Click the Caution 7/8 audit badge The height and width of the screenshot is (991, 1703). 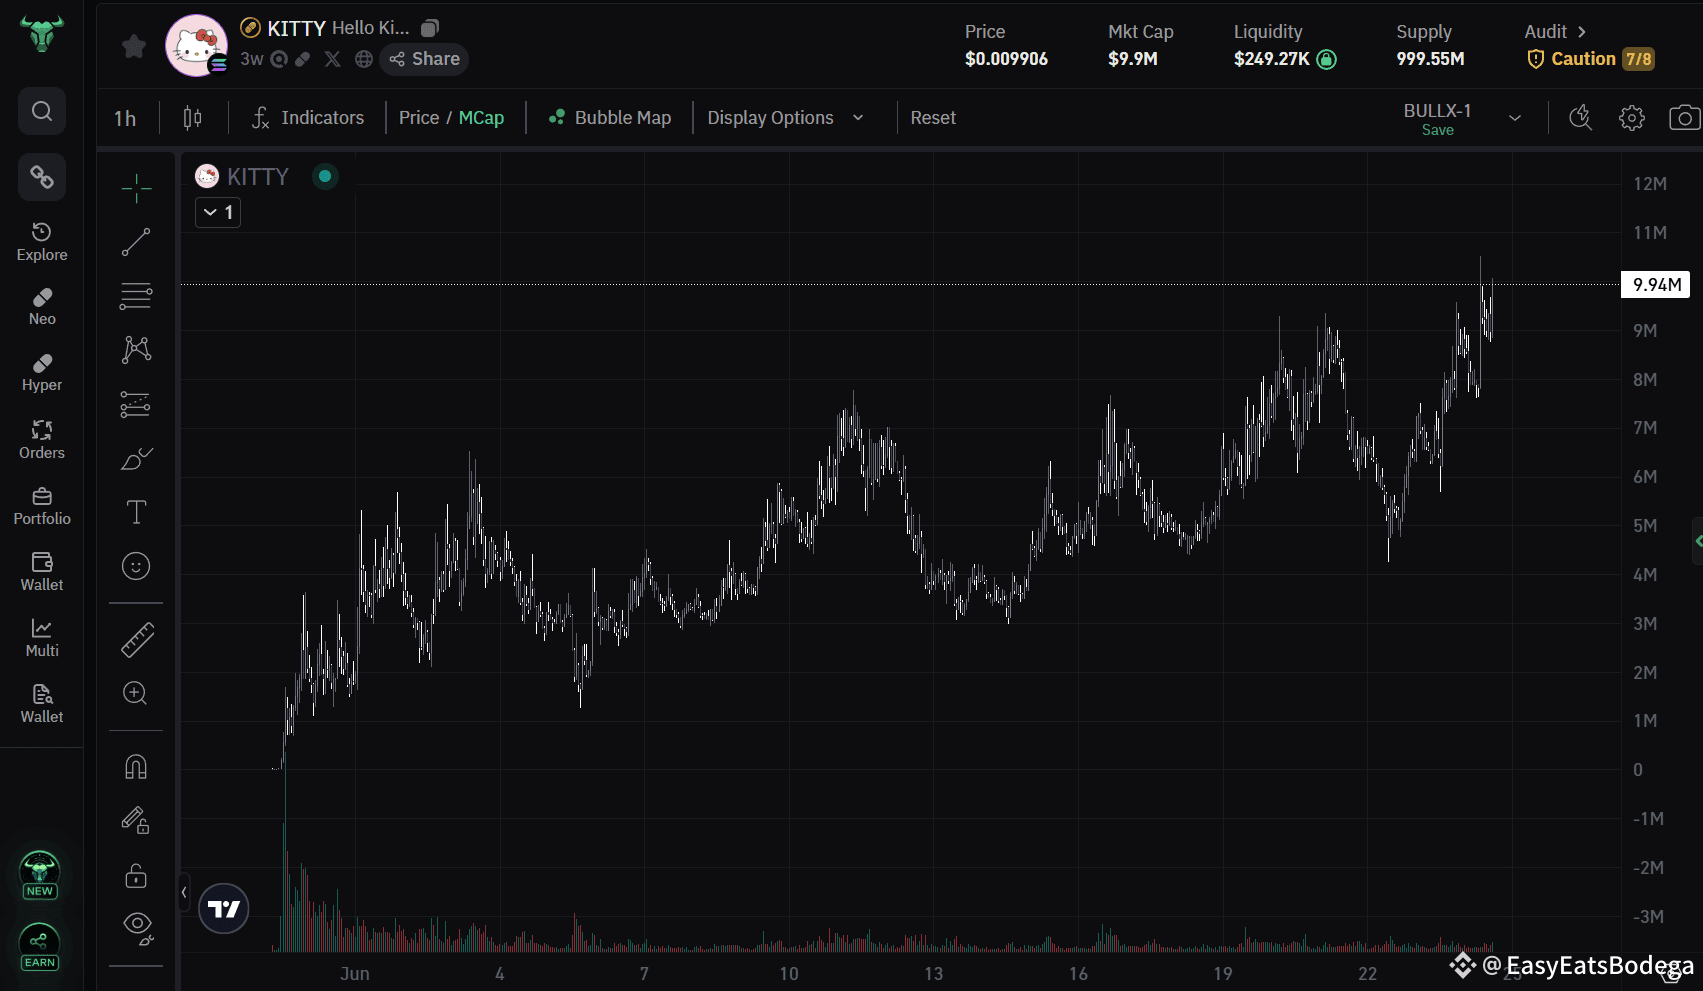point(1590,59)
